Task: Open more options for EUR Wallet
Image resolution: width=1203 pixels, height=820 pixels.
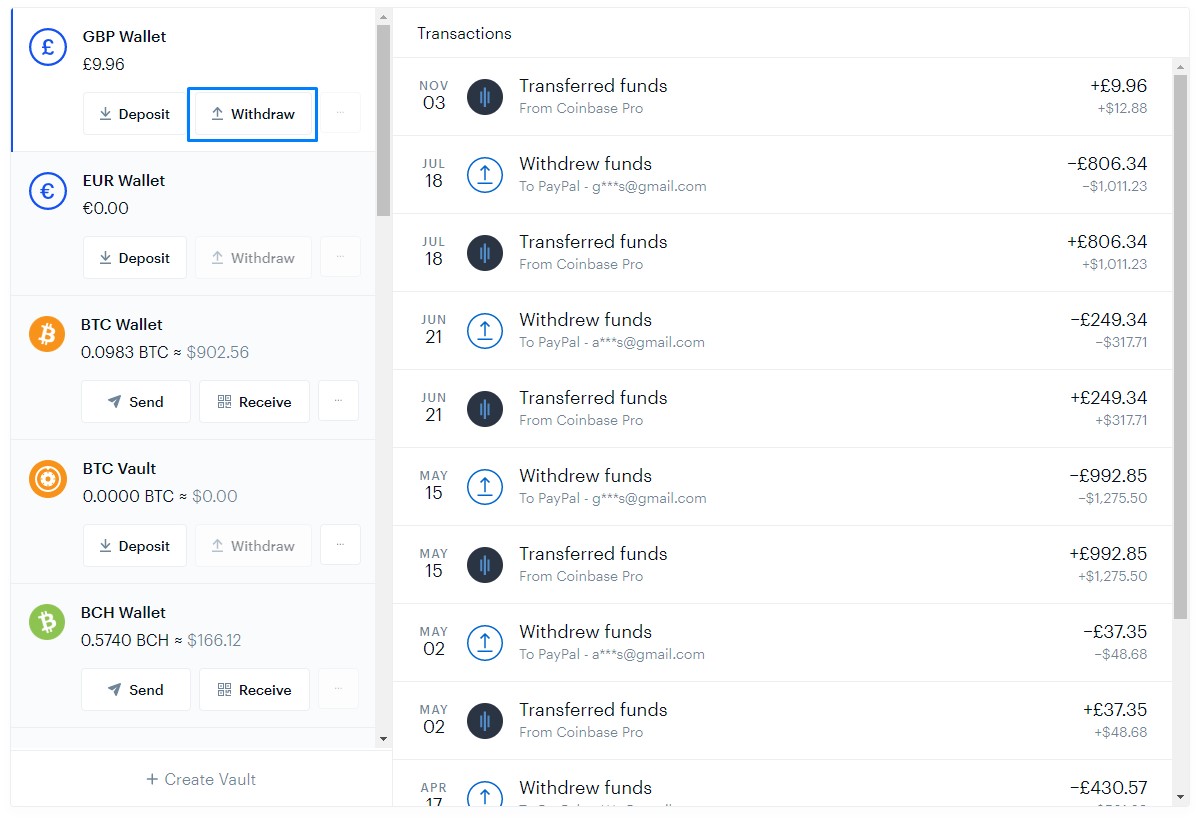Action: [340, 258]
